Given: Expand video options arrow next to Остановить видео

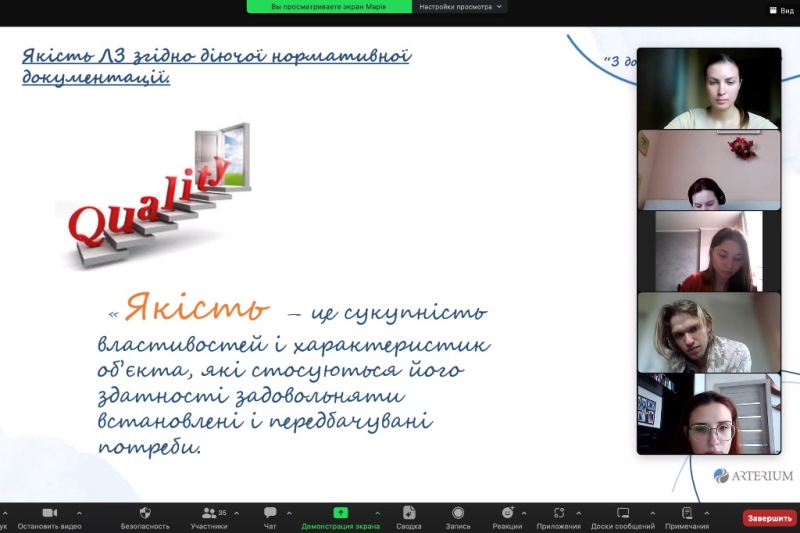Looking at the screenshot, I should [x=79, y=513].
